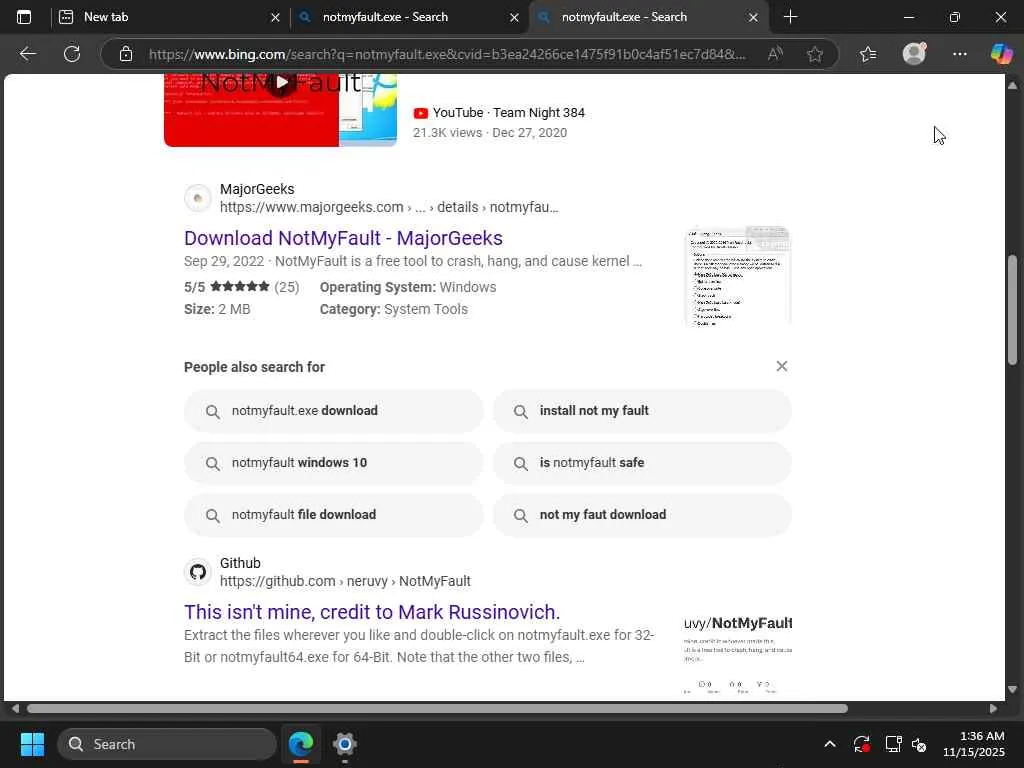Open Settings and more ellipsis menu
1024x768 pixels.
point(959,54)
